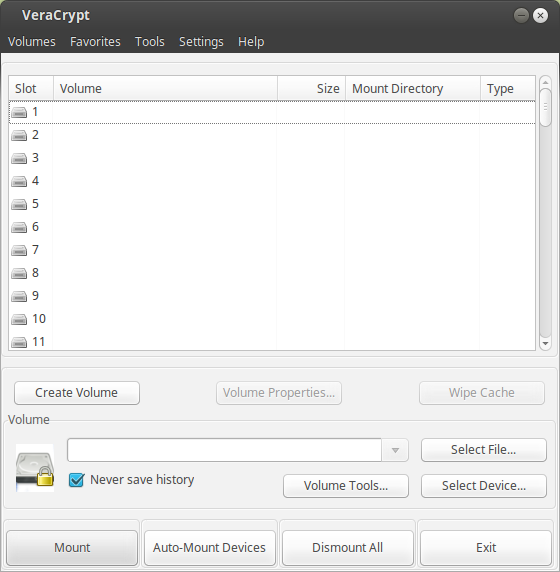
Task: Click the drive icon for slot 3
Action: point(19,158)
